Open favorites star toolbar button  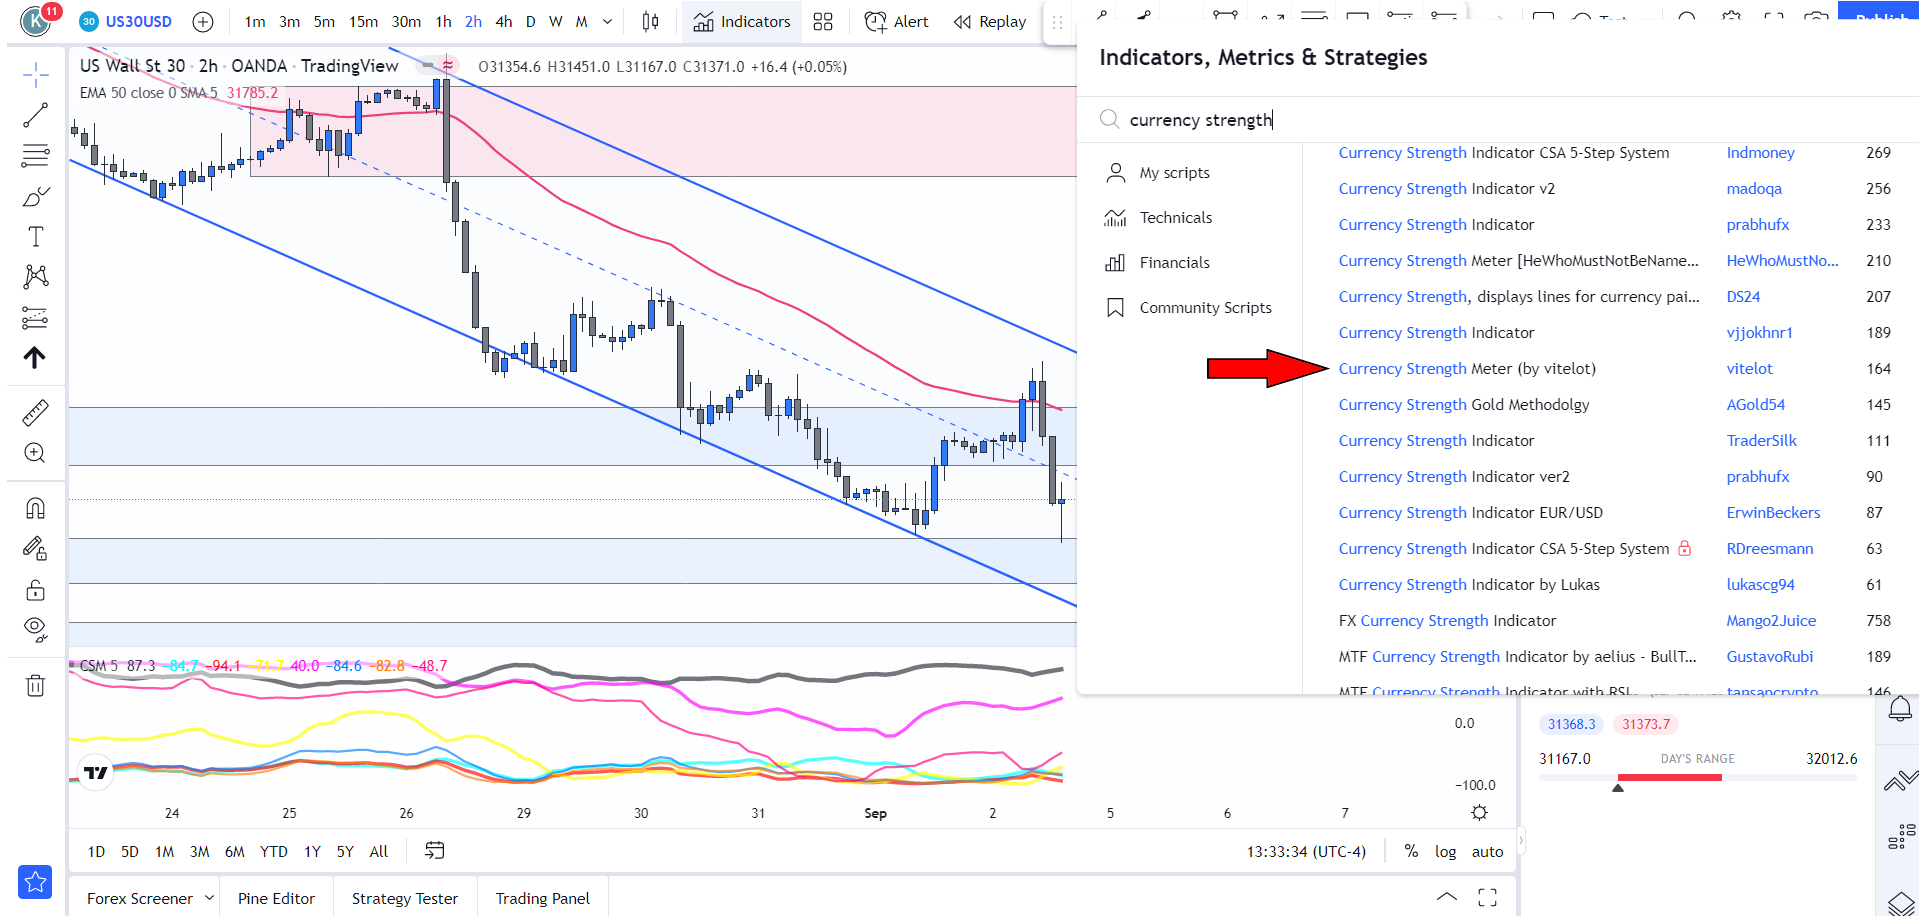[x=35, y=881]
